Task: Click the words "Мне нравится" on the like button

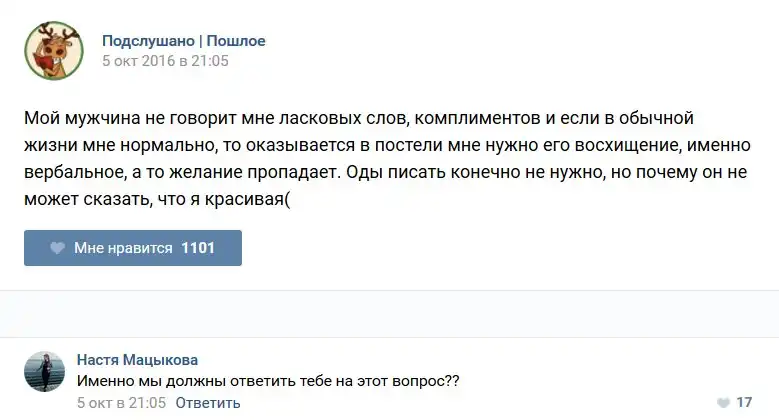Action: pyautogui.click(x=123, y=248)
